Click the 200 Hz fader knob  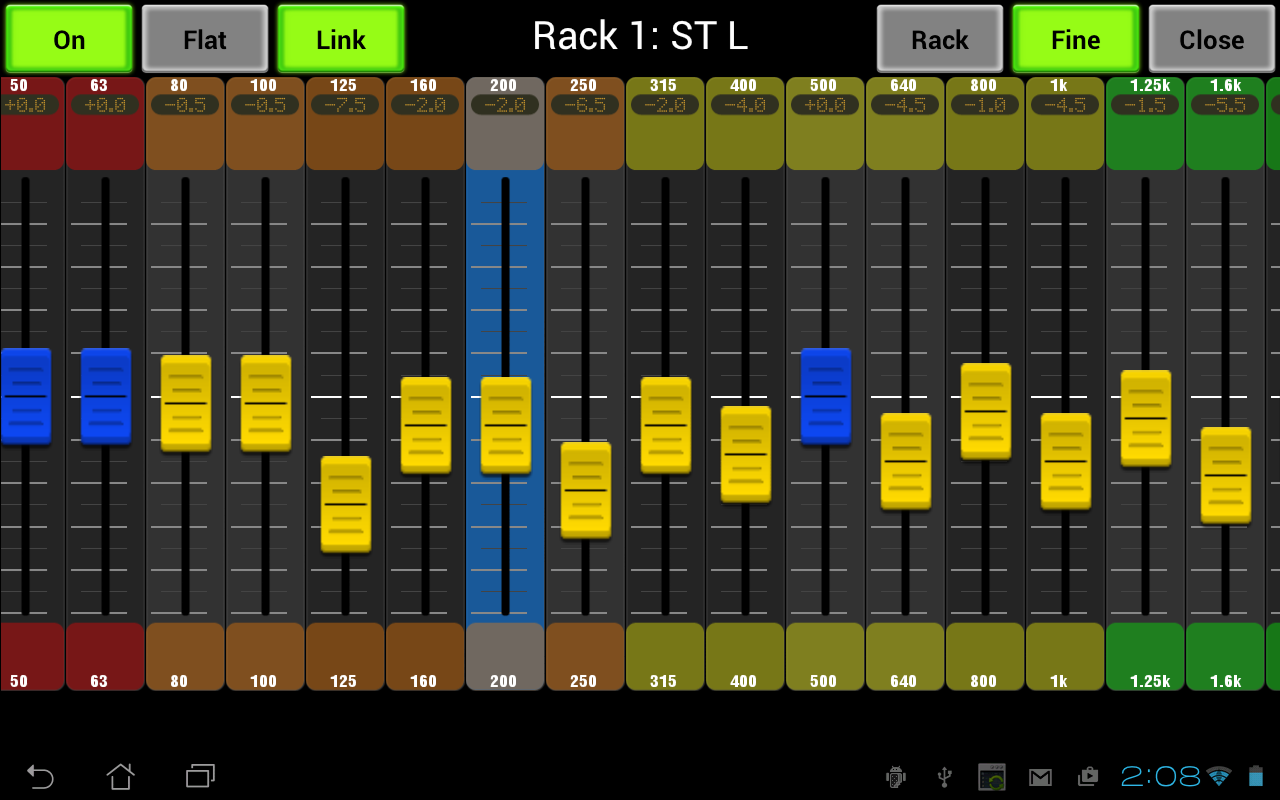(x=506, y=425)
